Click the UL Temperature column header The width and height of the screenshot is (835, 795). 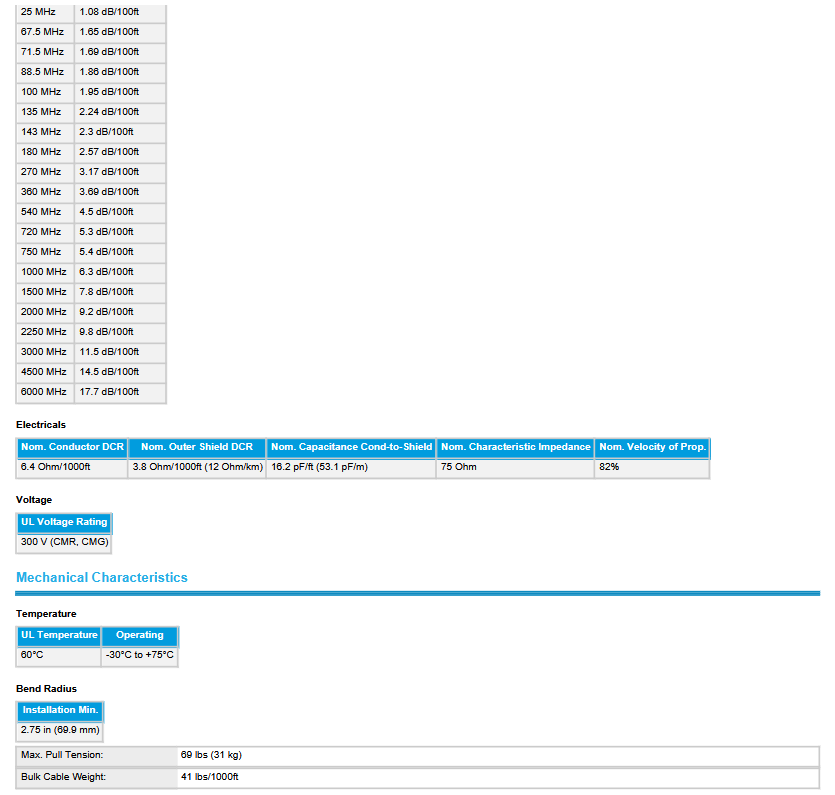point(59,635)
